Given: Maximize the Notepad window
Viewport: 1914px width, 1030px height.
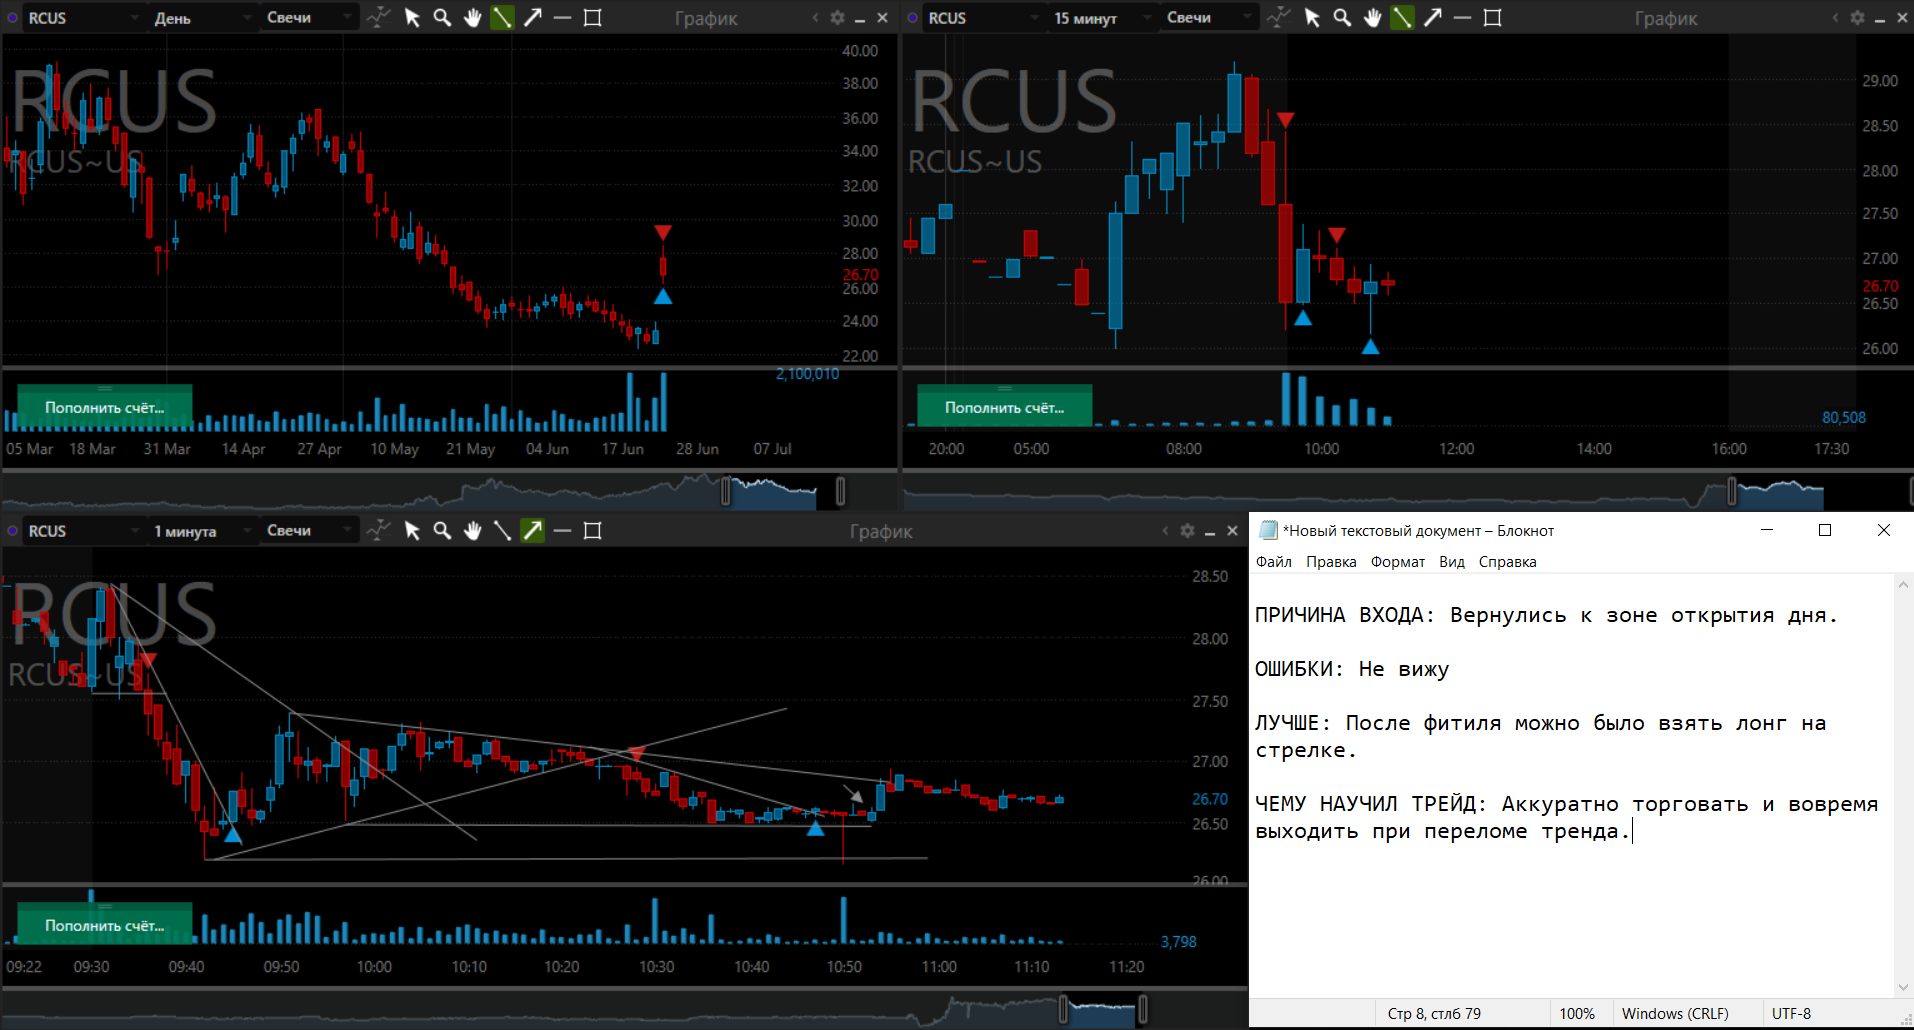Looking at the screenshot, I should pyautogui.click(x=1825, y=530).
